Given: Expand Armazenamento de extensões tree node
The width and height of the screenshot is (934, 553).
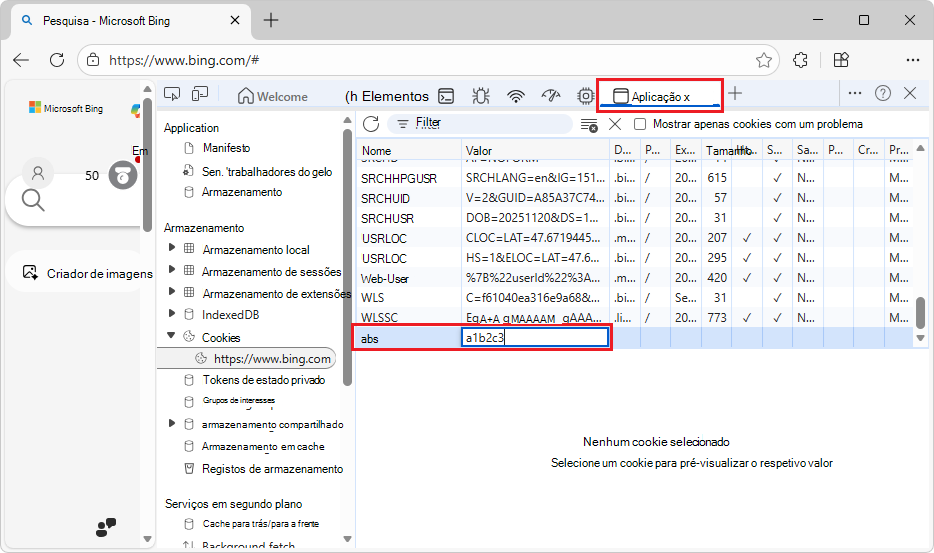Looking at the screenshot, I should pos(172,291).
